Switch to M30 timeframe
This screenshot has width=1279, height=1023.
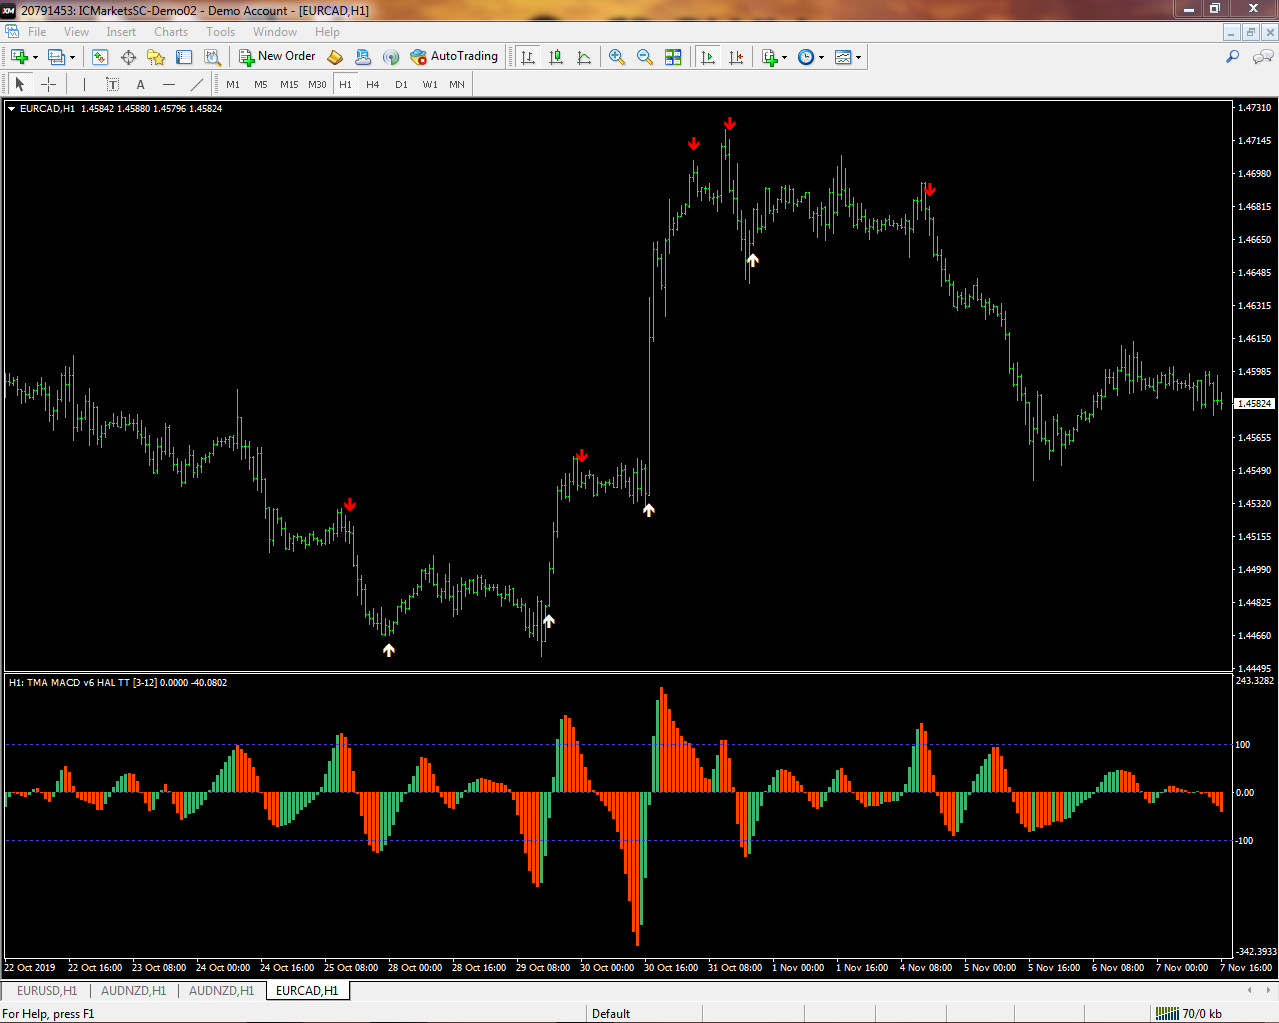[317, 85]
